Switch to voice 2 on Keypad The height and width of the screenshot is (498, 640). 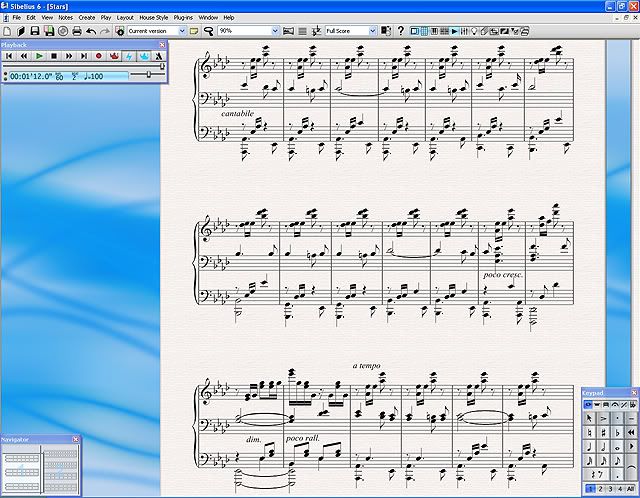point(600,489)
